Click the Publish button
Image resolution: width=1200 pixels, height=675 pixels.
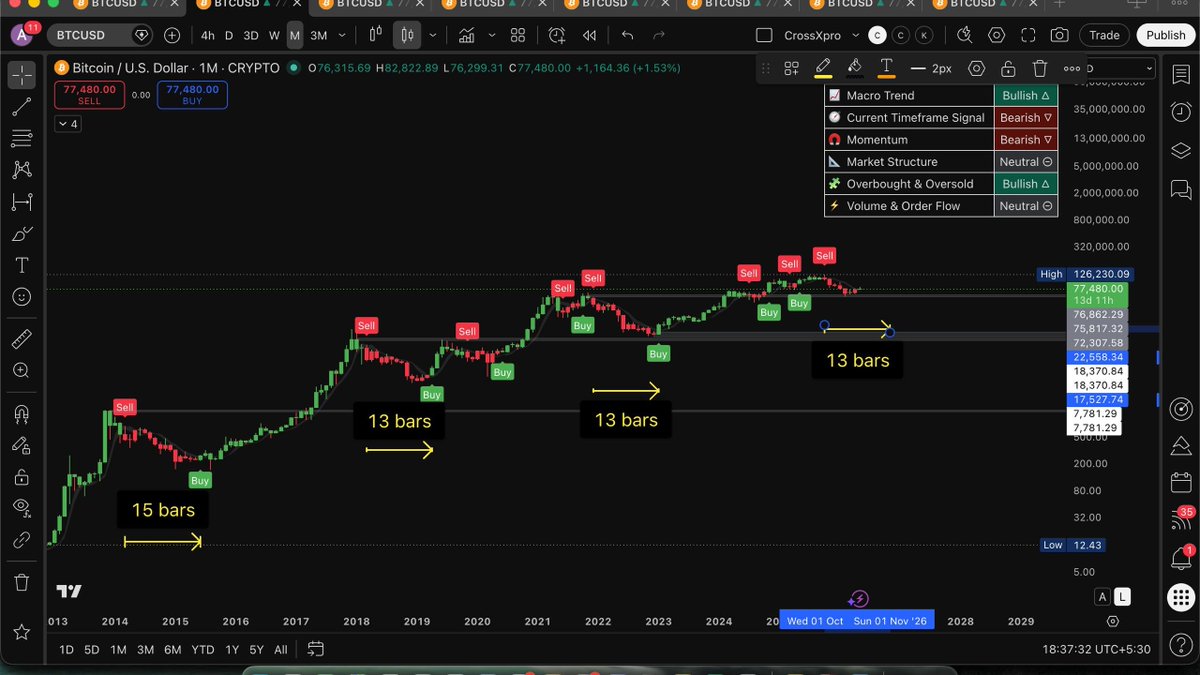click(1166, 35)
